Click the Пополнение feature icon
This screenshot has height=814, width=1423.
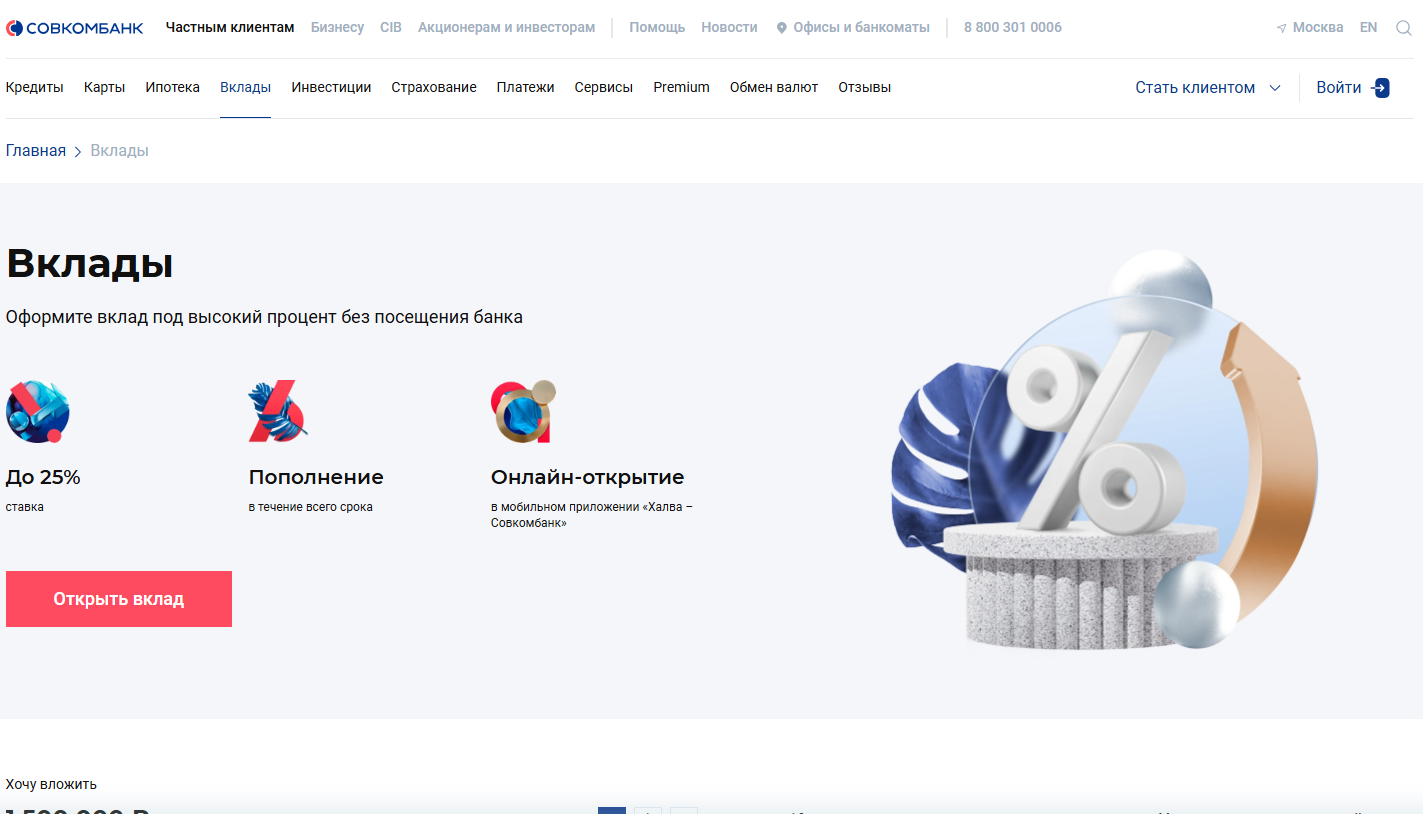[x=277, y=411]
